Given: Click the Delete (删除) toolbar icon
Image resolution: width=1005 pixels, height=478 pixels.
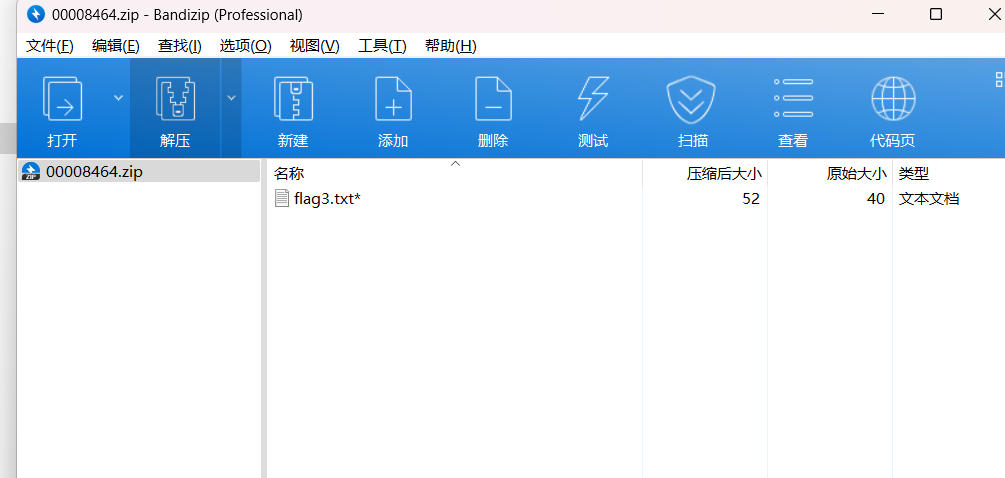Looking at the screenshot, I should pyautogui.click(x=493, y=99).
